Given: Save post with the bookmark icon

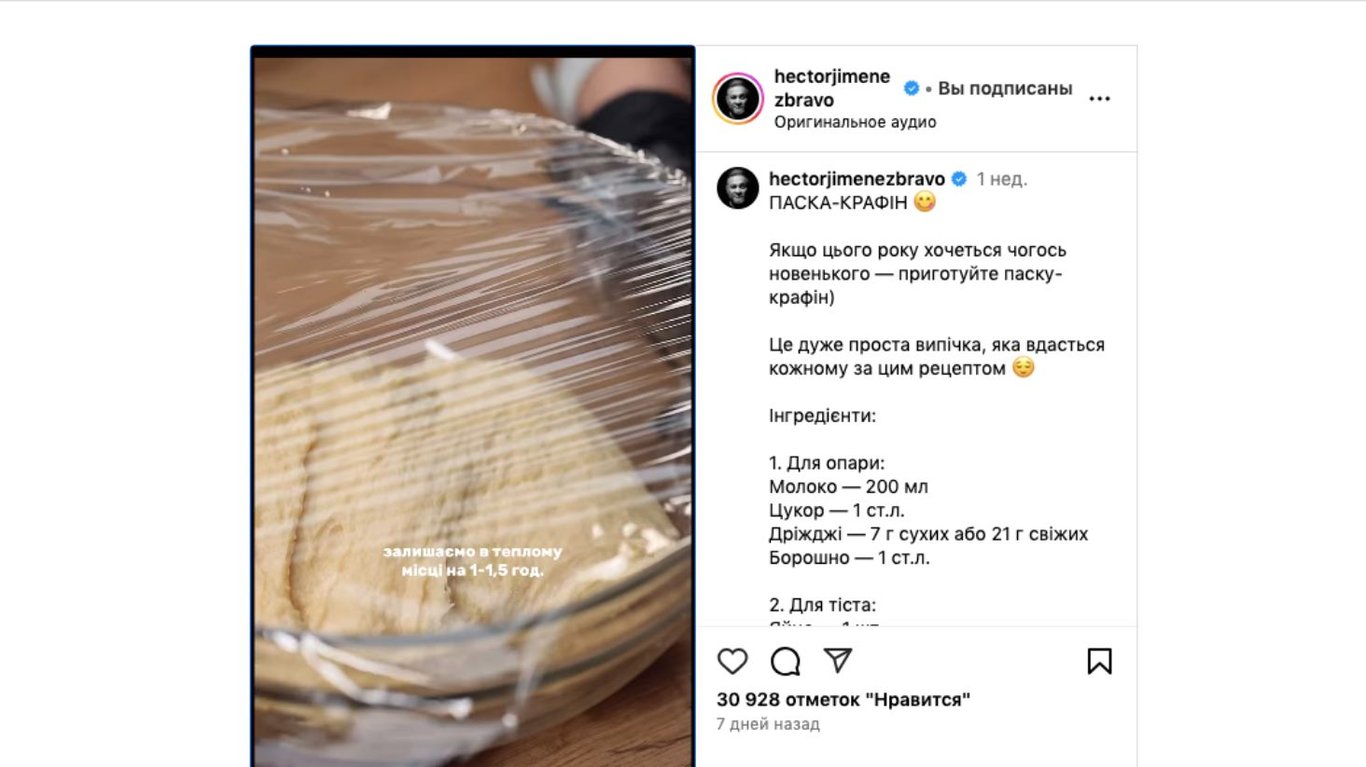Looking at the screenshot, I should (1099, 661).
